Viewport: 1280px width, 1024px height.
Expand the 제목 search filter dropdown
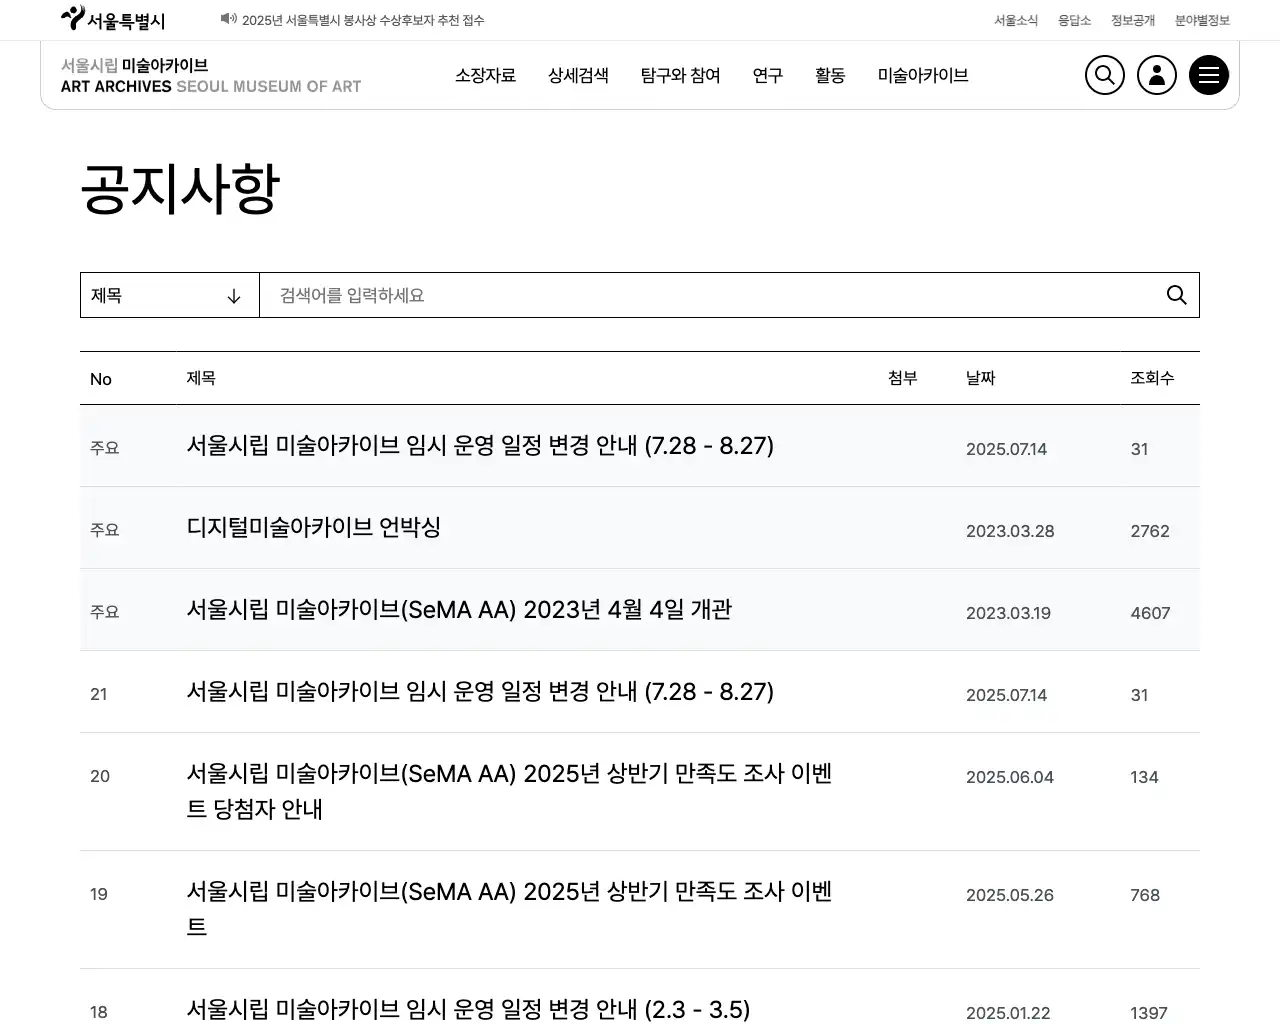click(170, 295)
